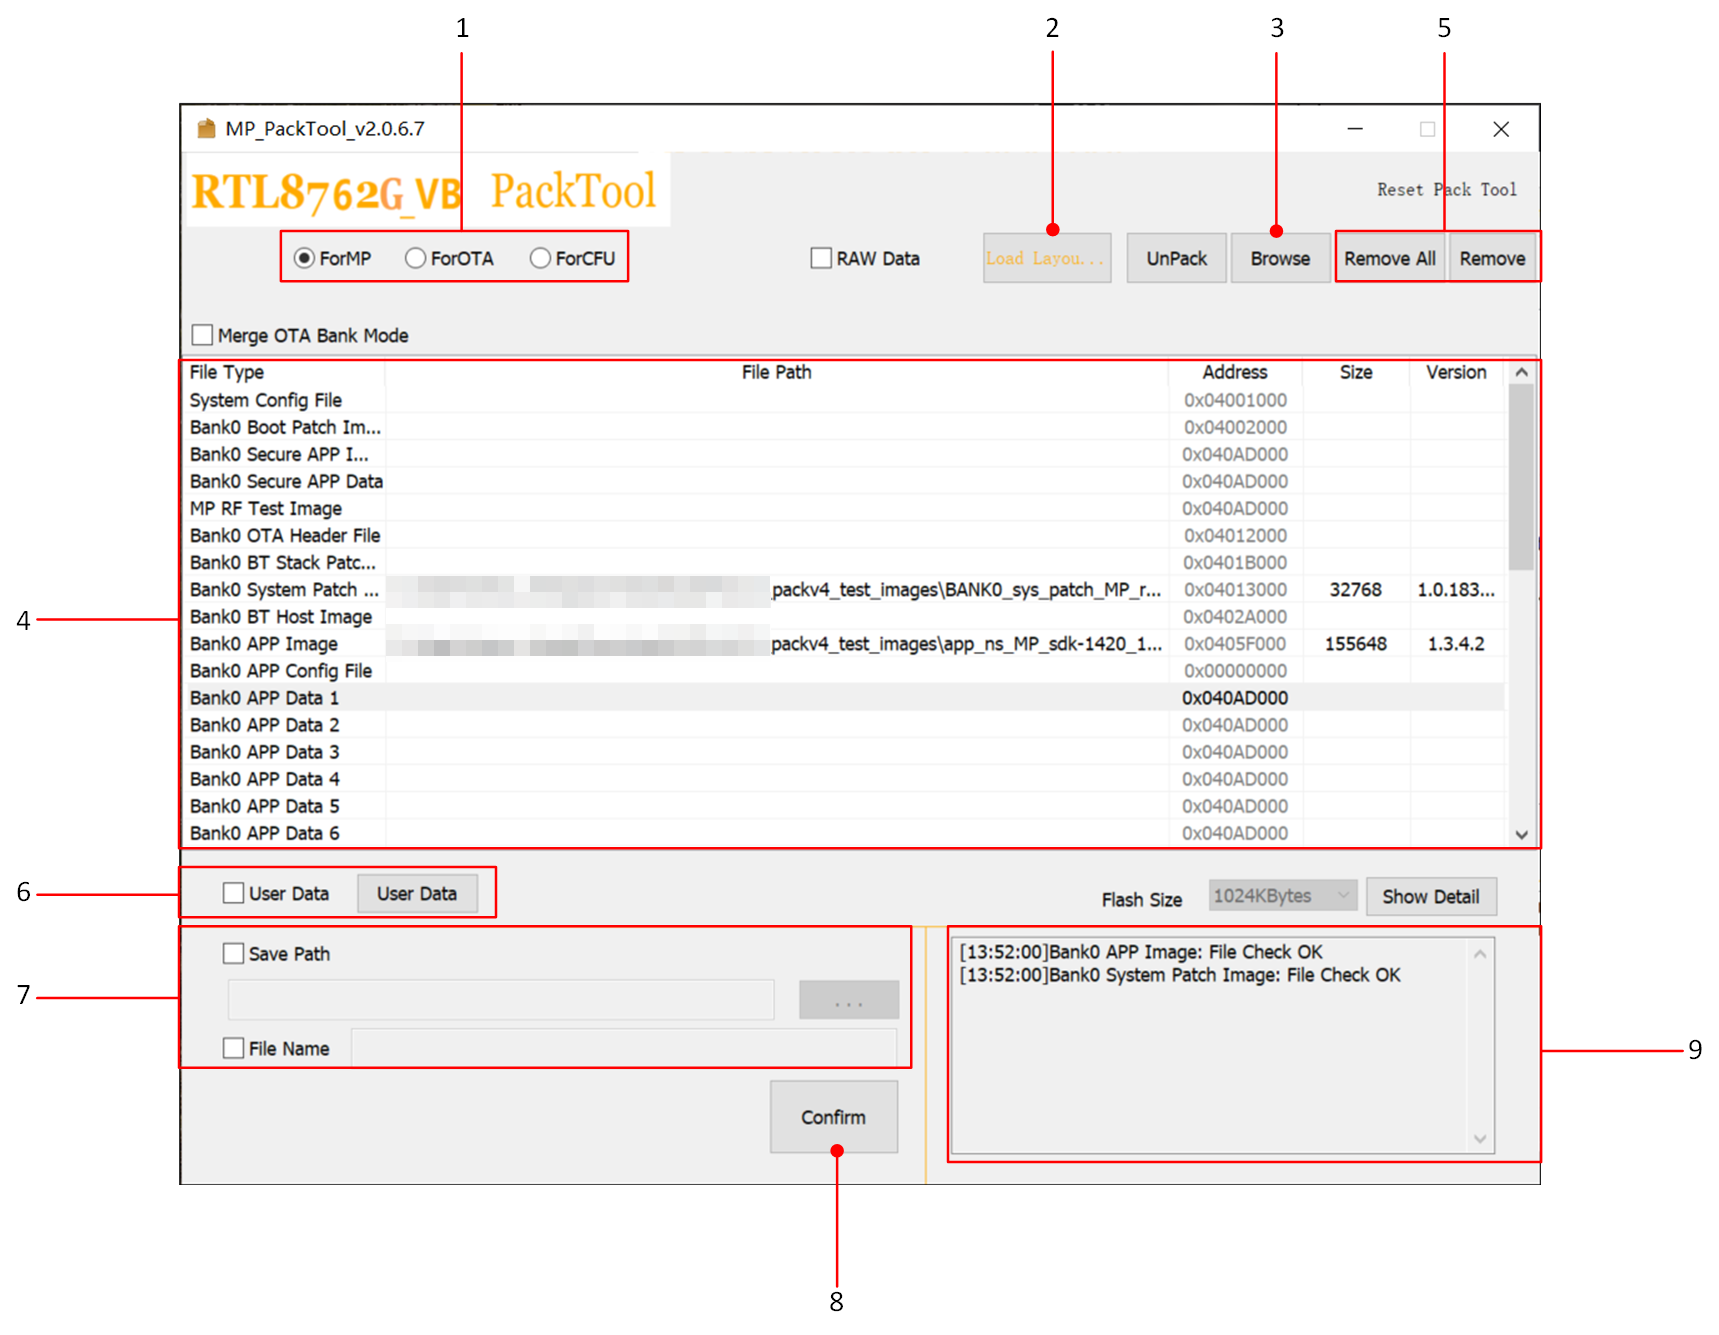Enable the RAW Data checkbox
Viewport: 1719px width, 1335px height.
(821, 259)
